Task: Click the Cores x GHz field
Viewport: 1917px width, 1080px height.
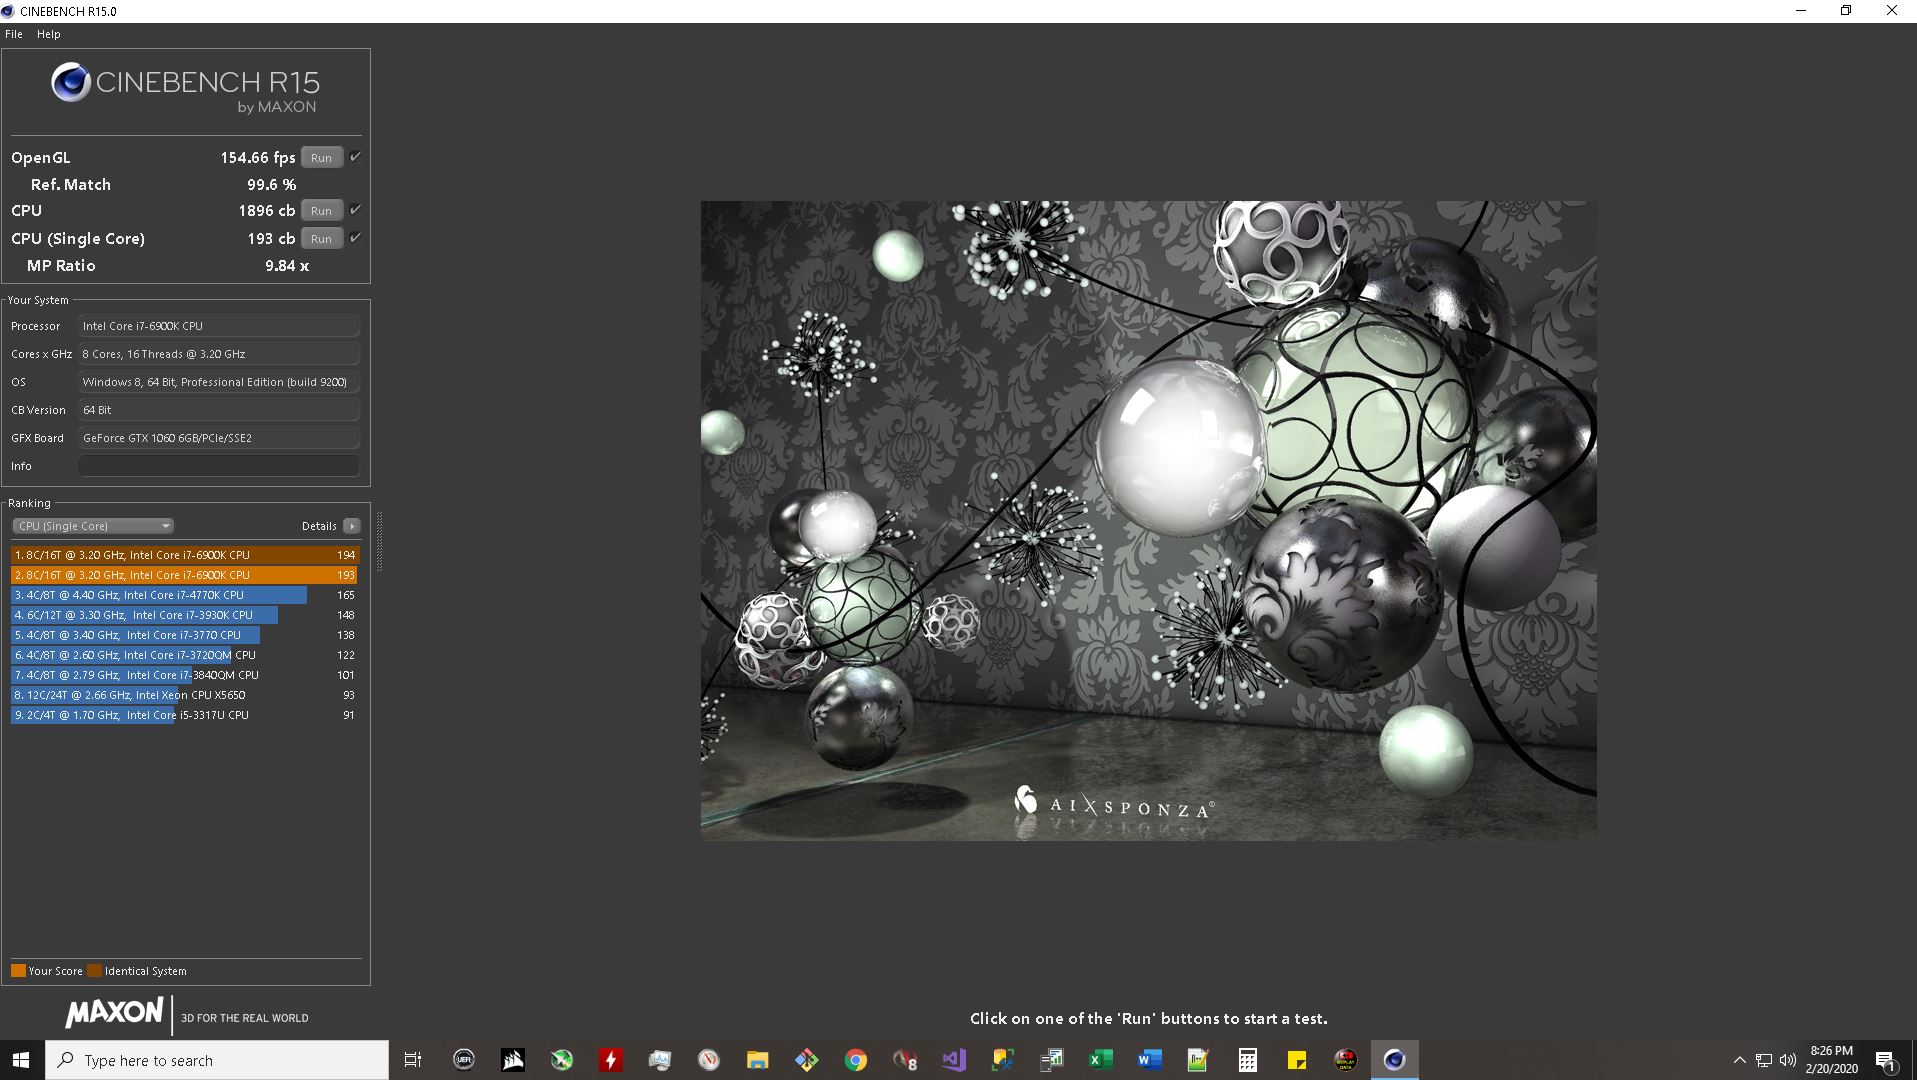Action: (219, 354)
